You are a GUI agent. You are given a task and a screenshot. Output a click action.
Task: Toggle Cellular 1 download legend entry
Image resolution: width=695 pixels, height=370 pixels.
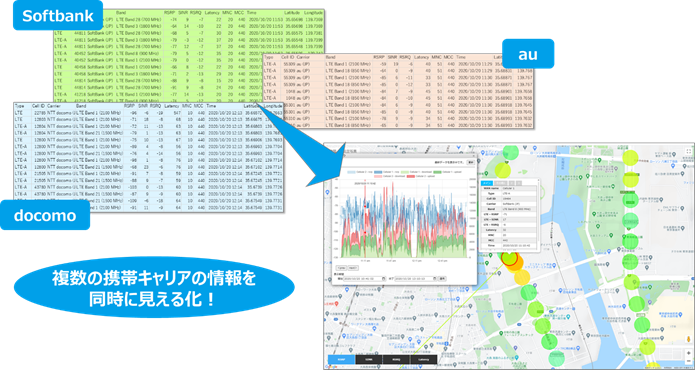coord(416,172)
